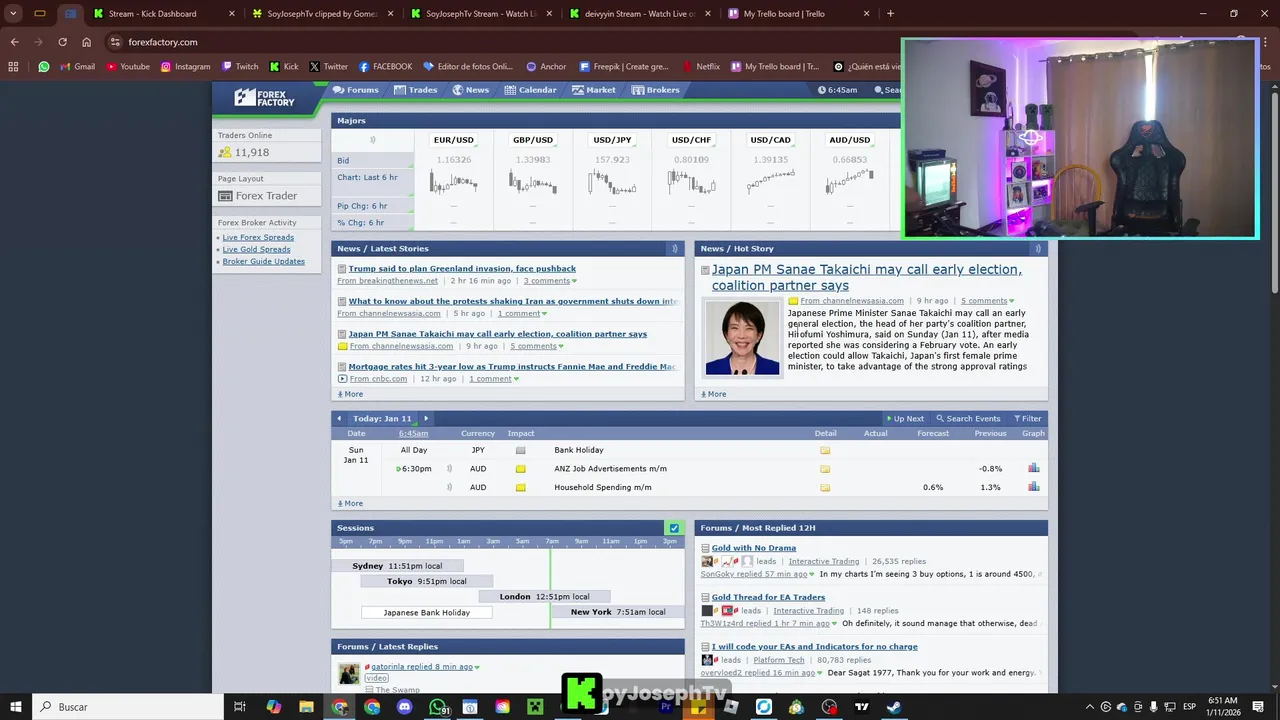The width and height of the screenshot is (1280, 720).
Task: Open the detail folder for Household Spending
Action: (x=825, y=488)
